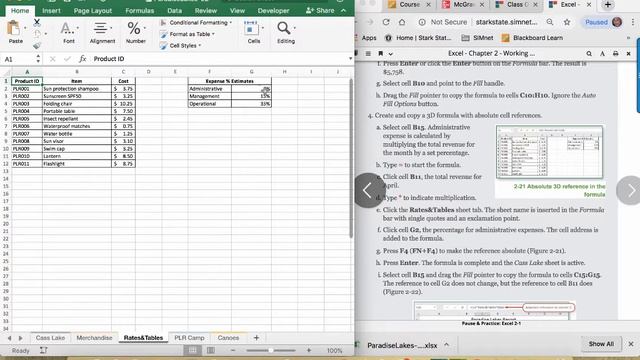Open the Number percent icon
Screen dimensions: 640x360
133,29
